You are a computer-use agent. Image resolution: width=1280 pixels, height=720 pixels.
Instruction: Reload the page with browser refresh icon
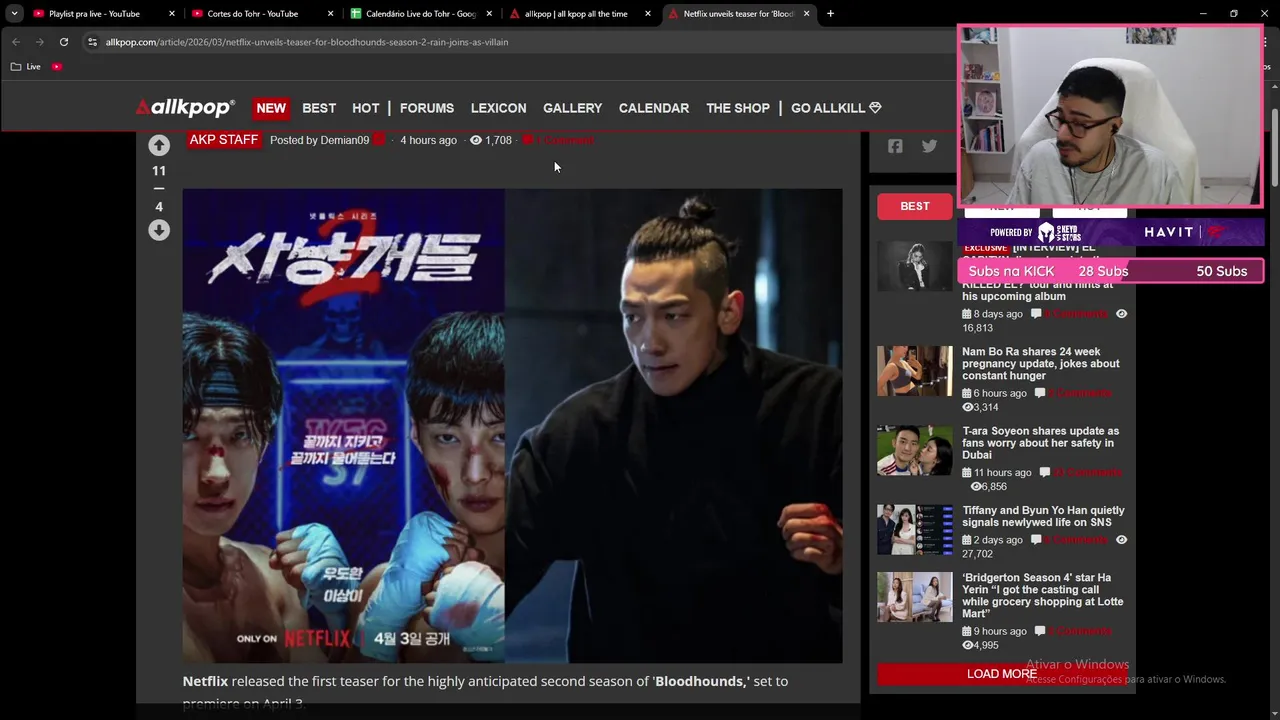coord(64,42)
